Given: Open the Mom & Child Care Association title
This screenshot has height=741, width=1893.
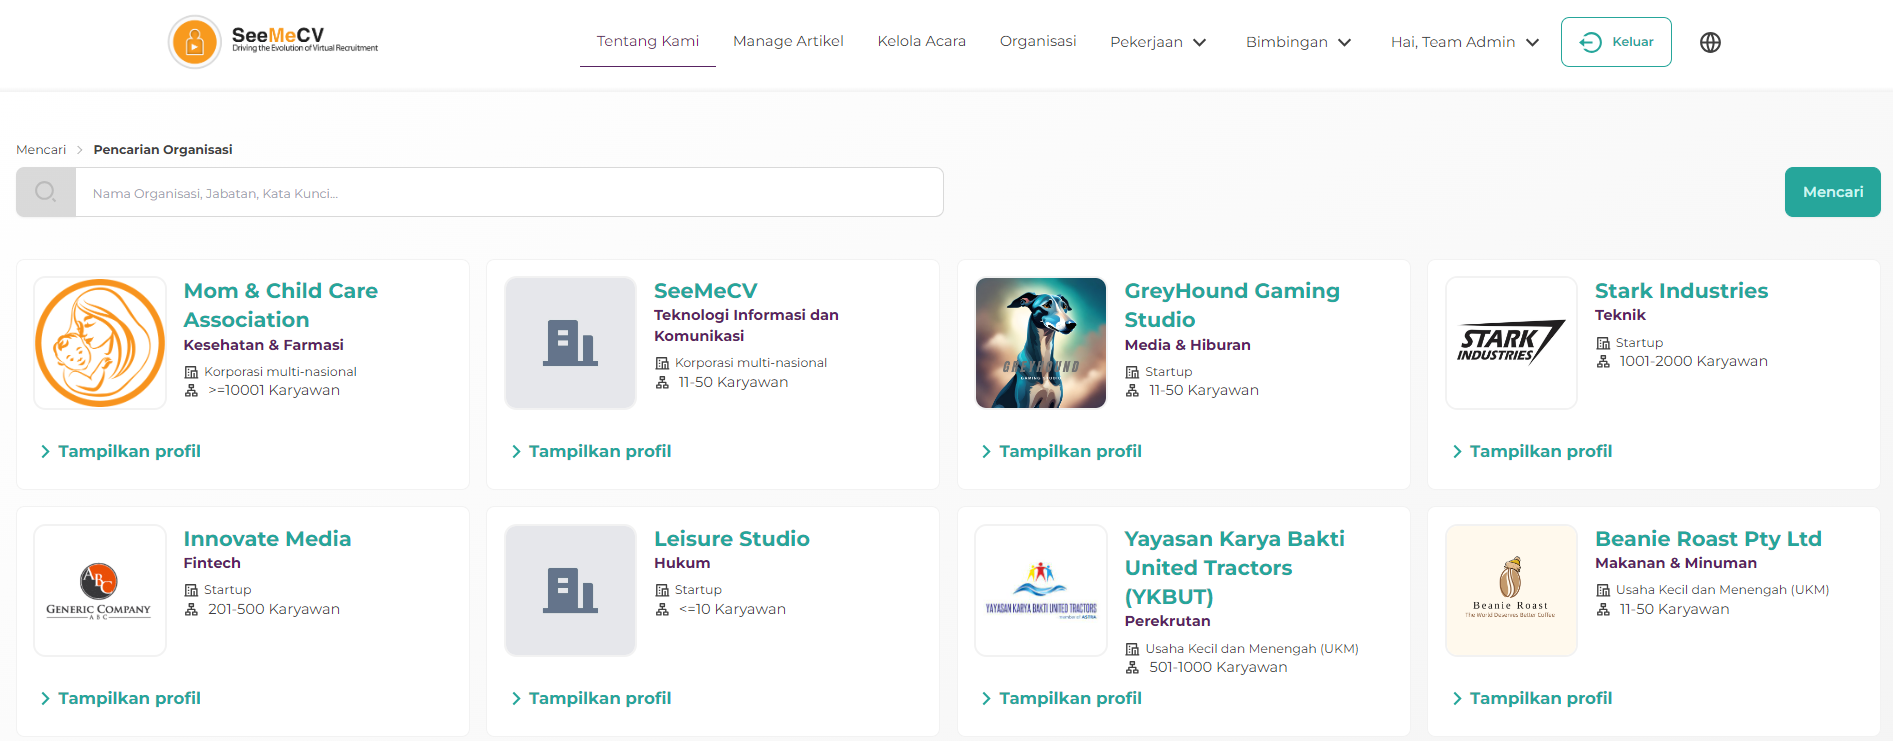Looking at the screenshot, I should tap(281, 305).
